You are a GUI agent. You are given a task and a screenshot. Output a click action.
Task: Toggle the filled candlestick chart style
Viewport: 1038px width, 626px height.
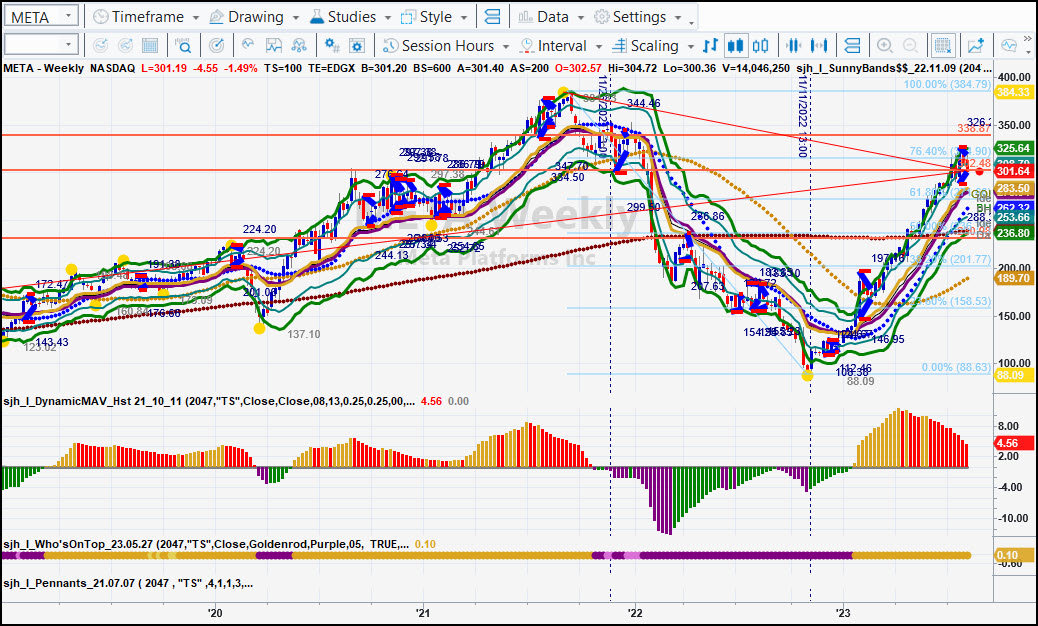click(x=735, y=46)
